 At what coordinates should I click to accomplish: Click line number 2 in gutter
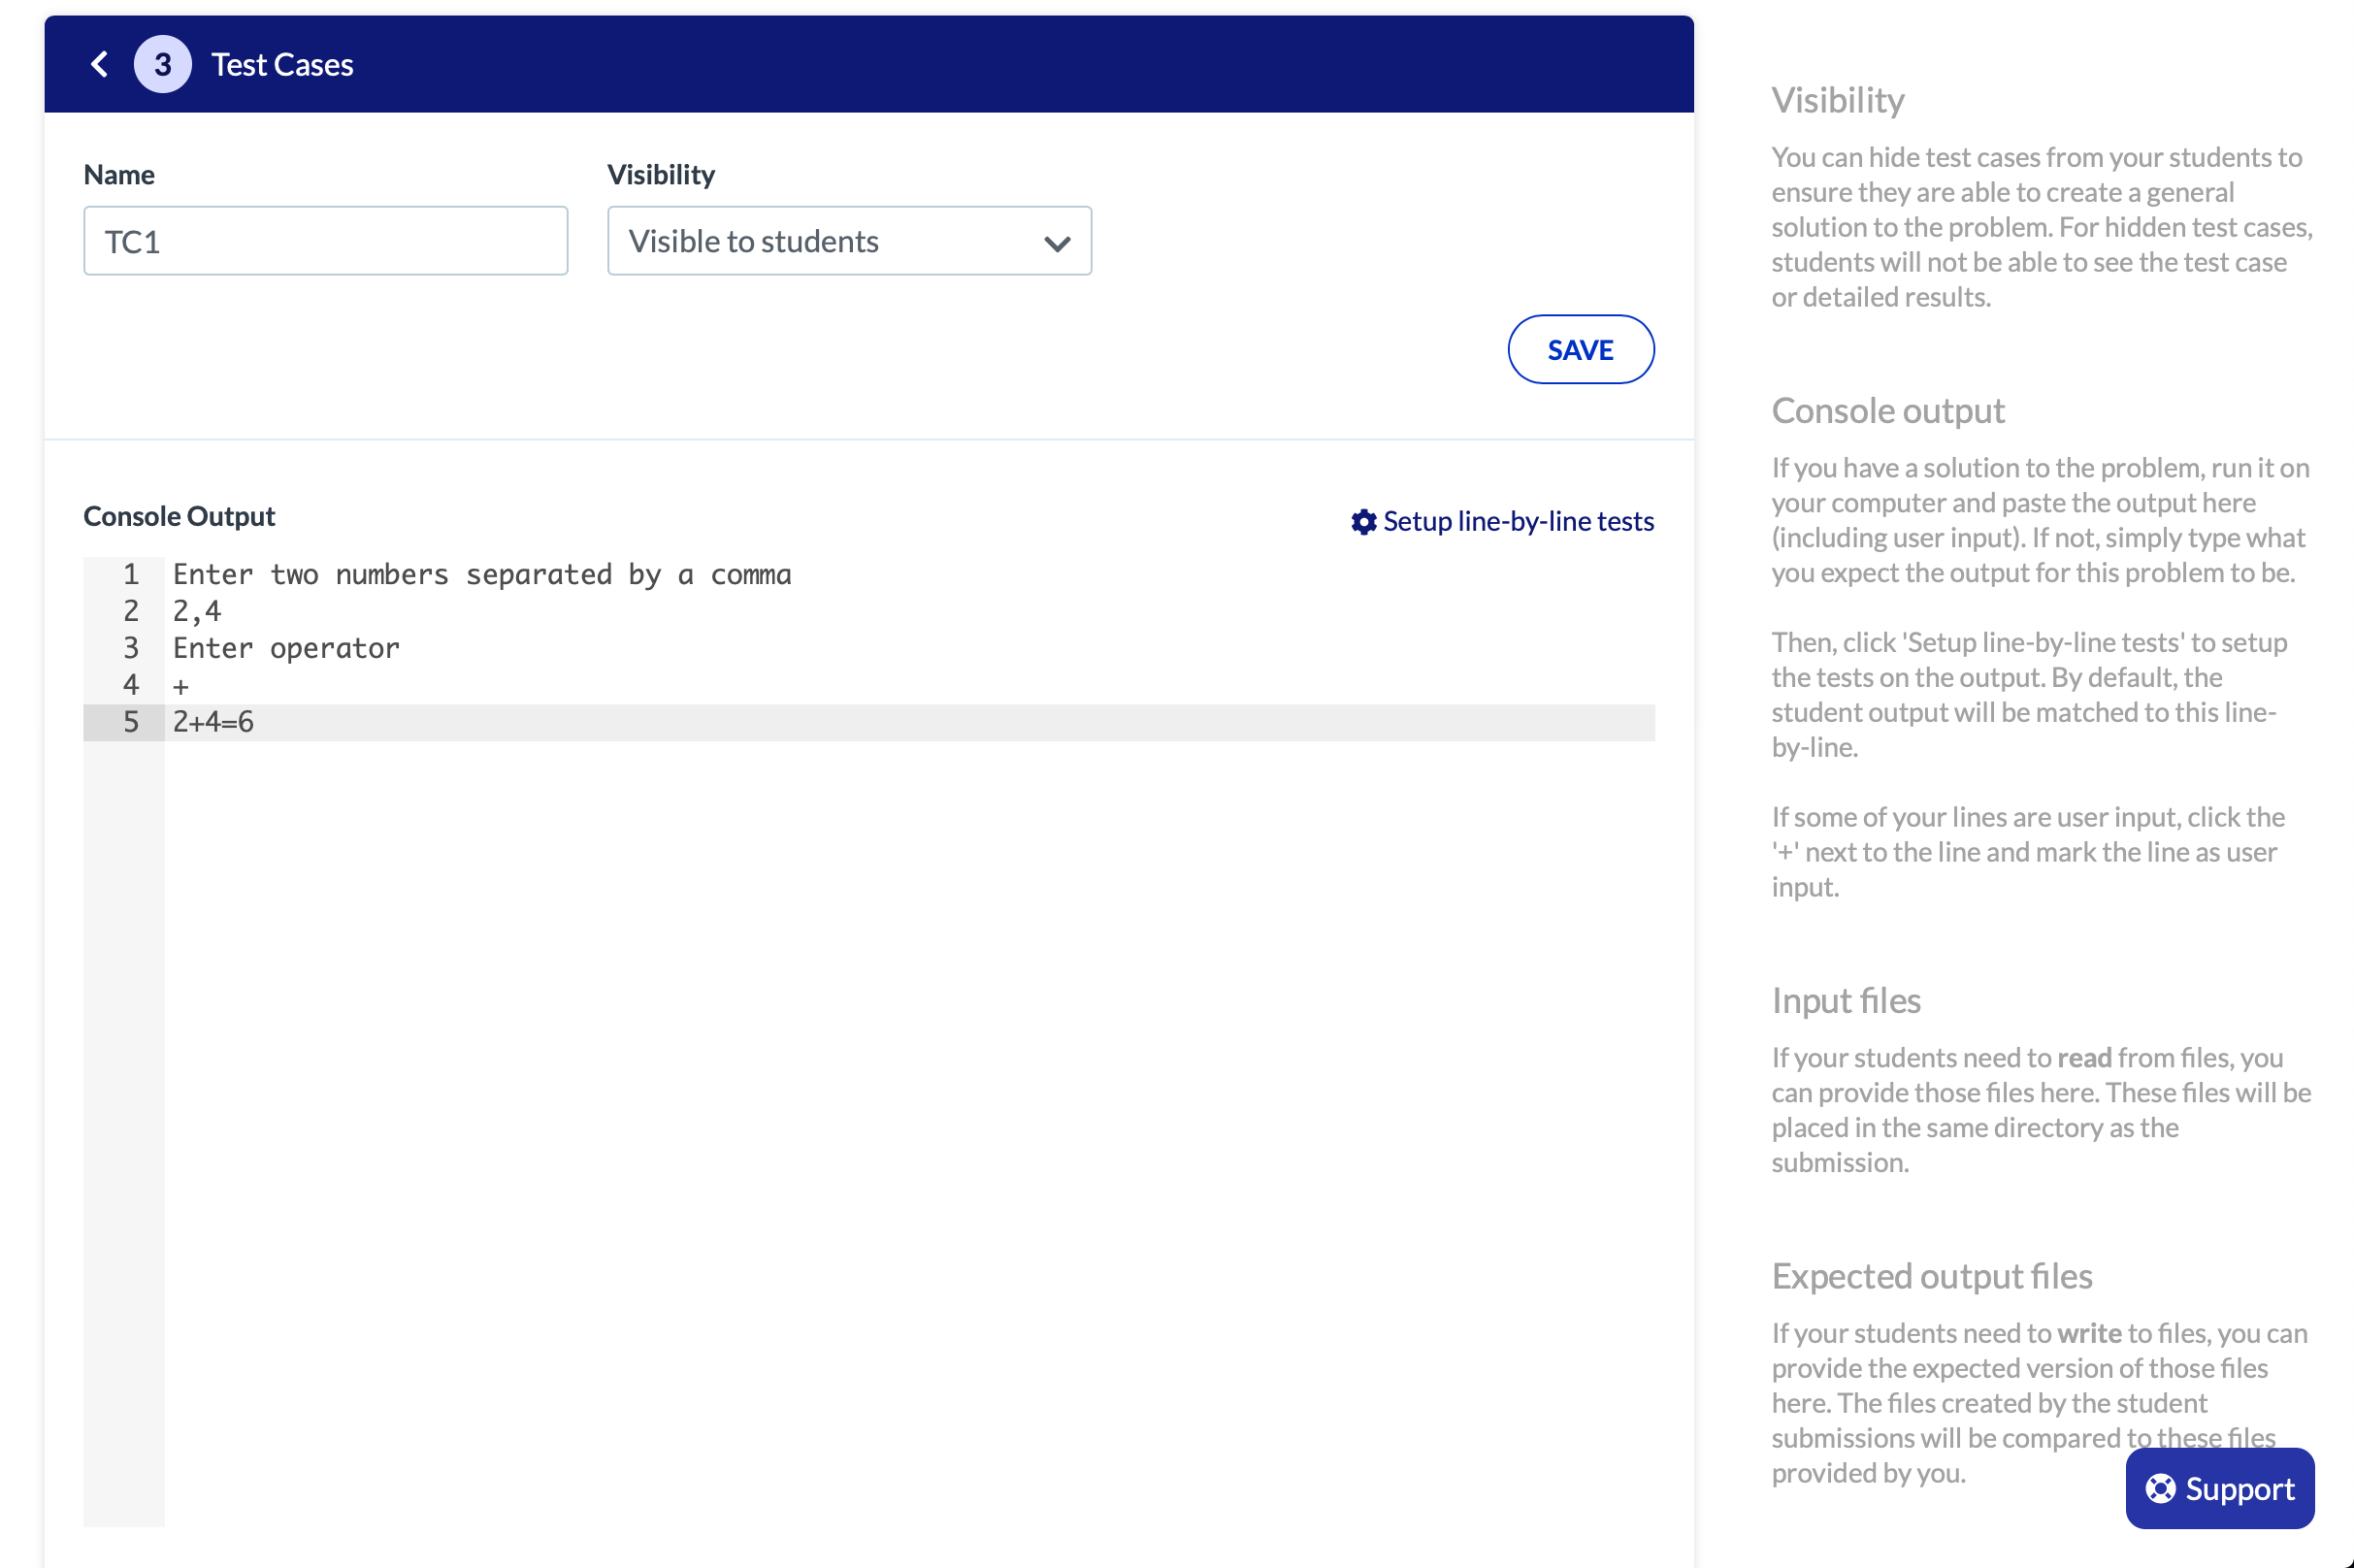pos(131,611)
